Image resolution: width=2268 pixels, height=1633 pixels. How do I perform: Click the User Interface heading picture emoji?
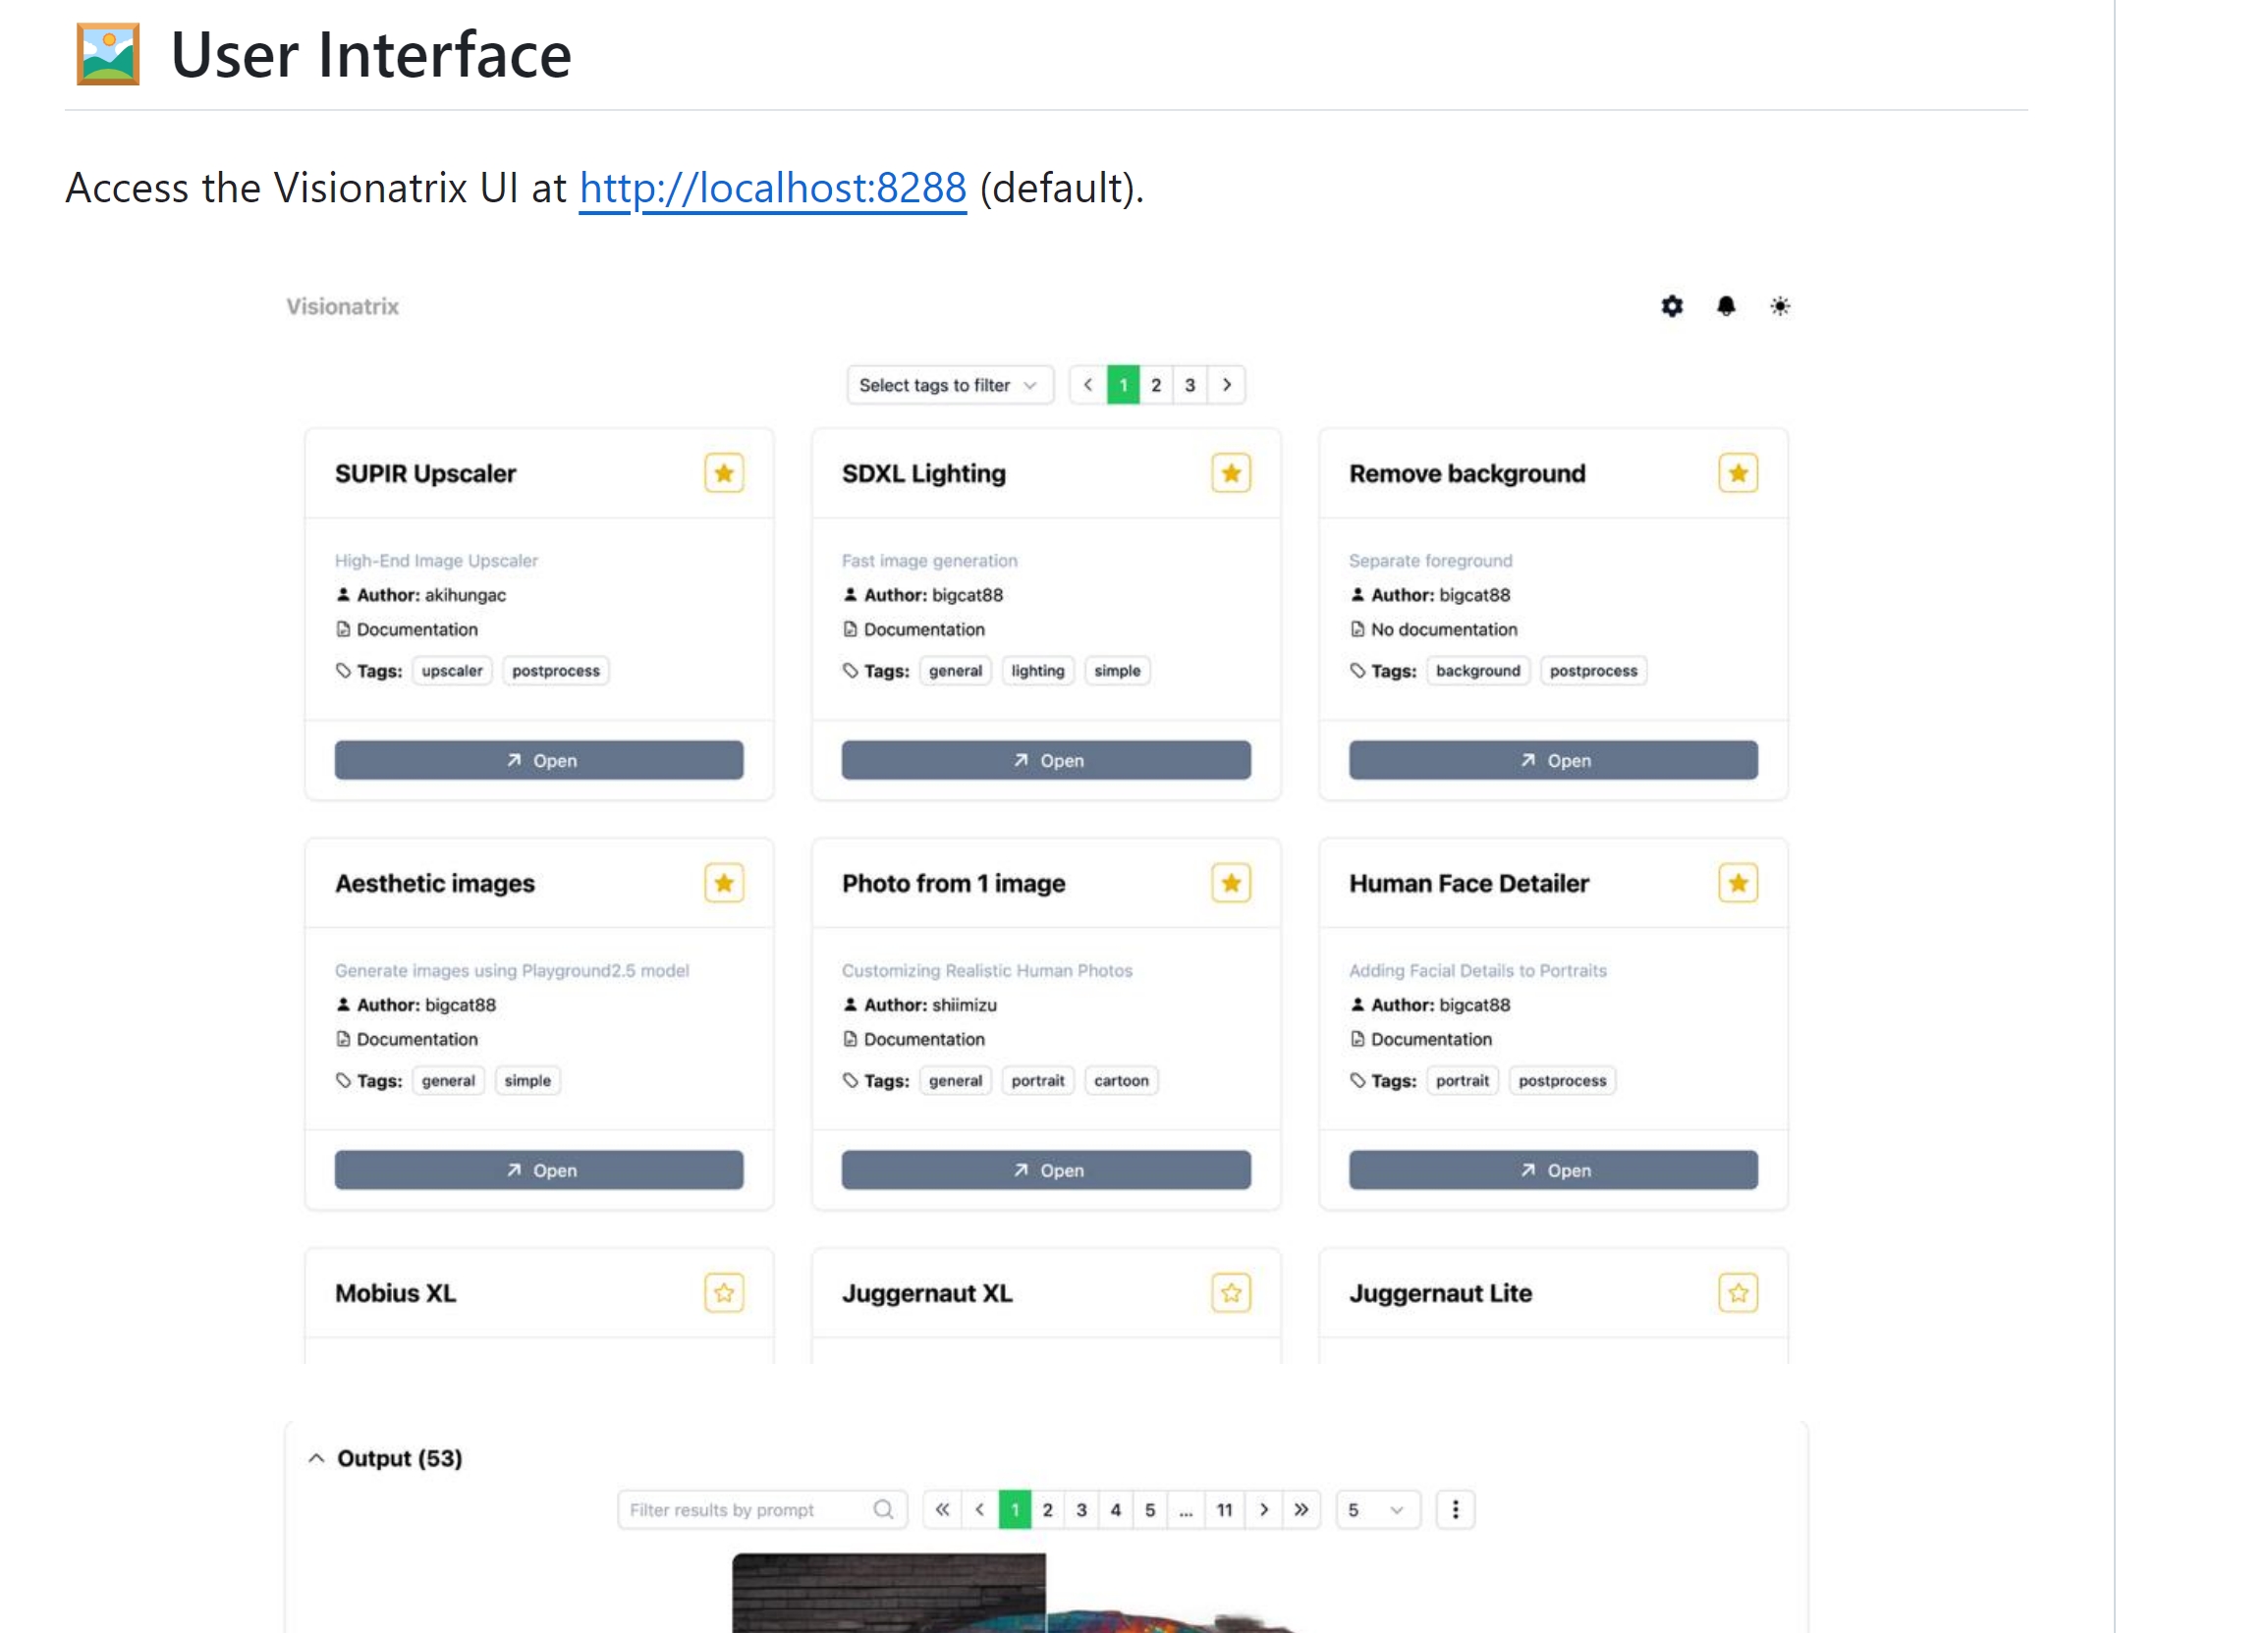click(108, 54)
